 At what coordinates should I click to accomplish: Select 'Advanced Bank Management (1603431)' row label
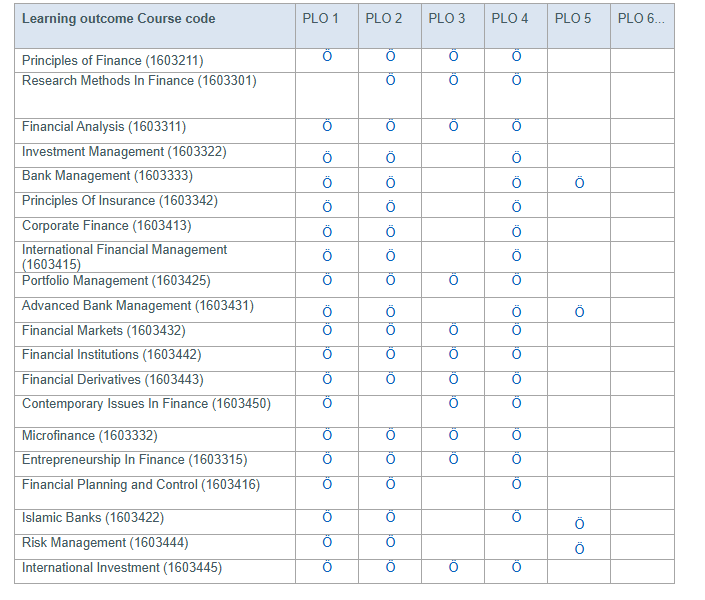point(138,306)
